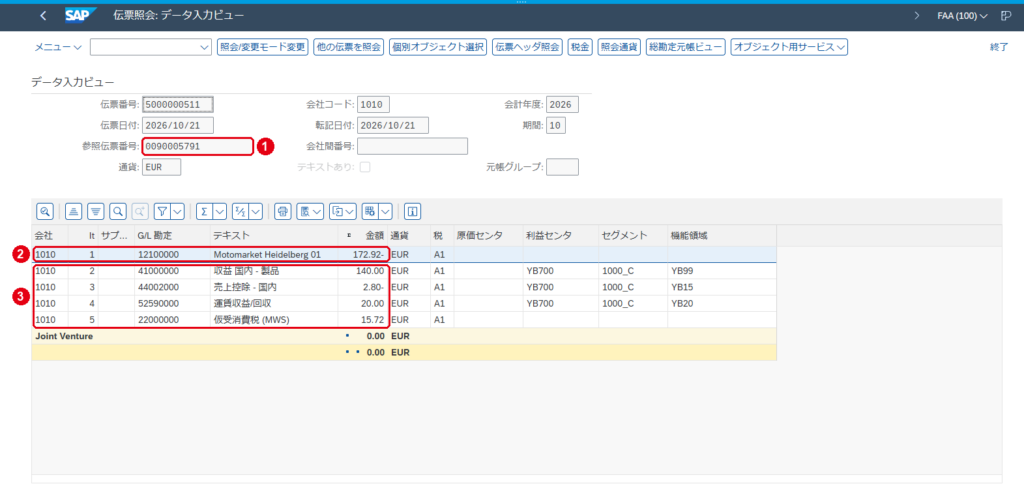Viewport: 1024px width, 501px height.
Task: Click the layout selection grid icon
Action: [x=370, y=211]
